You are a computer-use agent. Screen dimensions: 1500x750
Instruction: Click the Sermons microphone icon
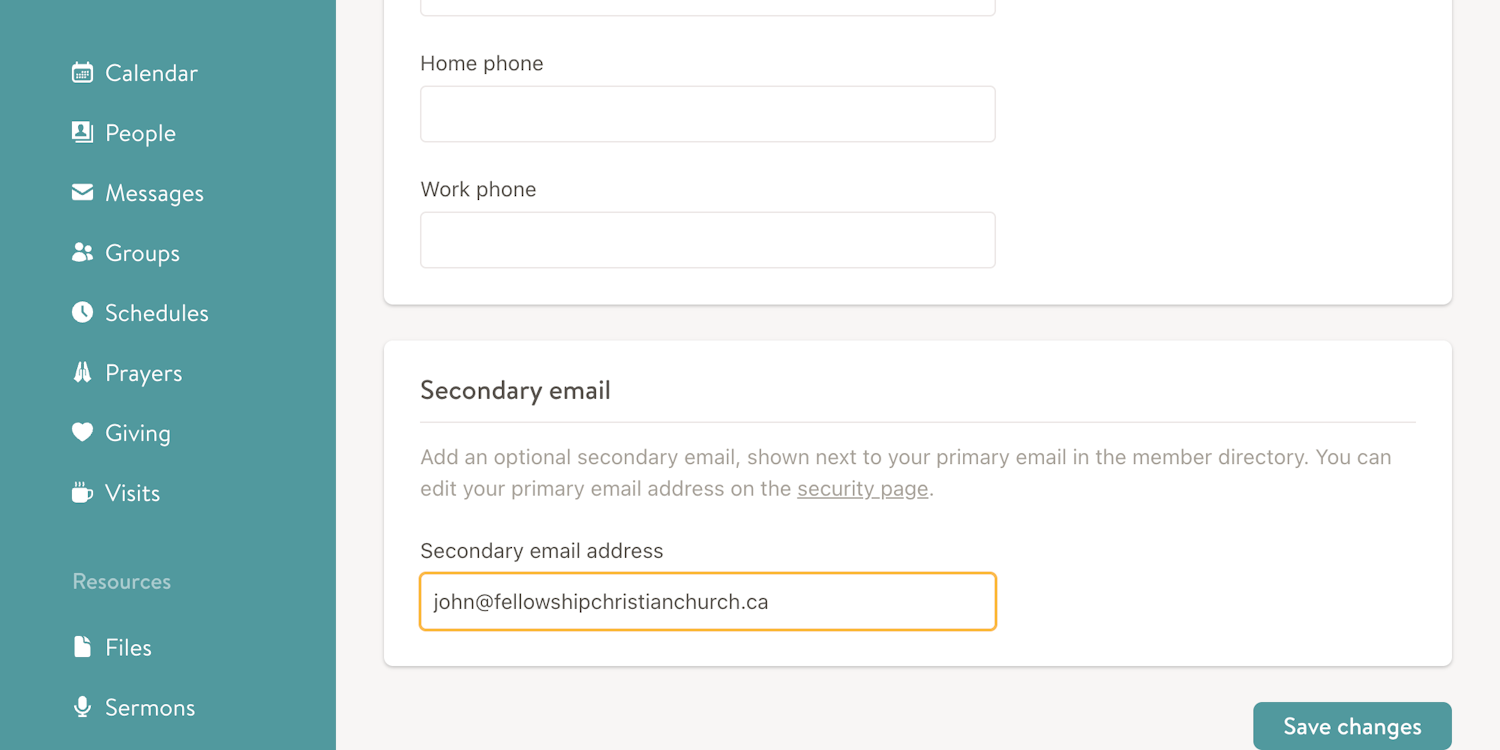click(x=82, y=707)
